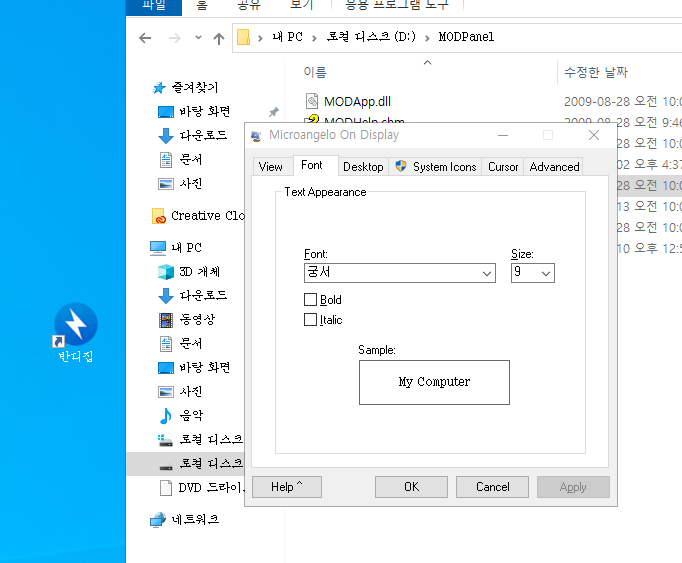Open 바탕 화면 icon under 내 PC

(x=166, y=368)
